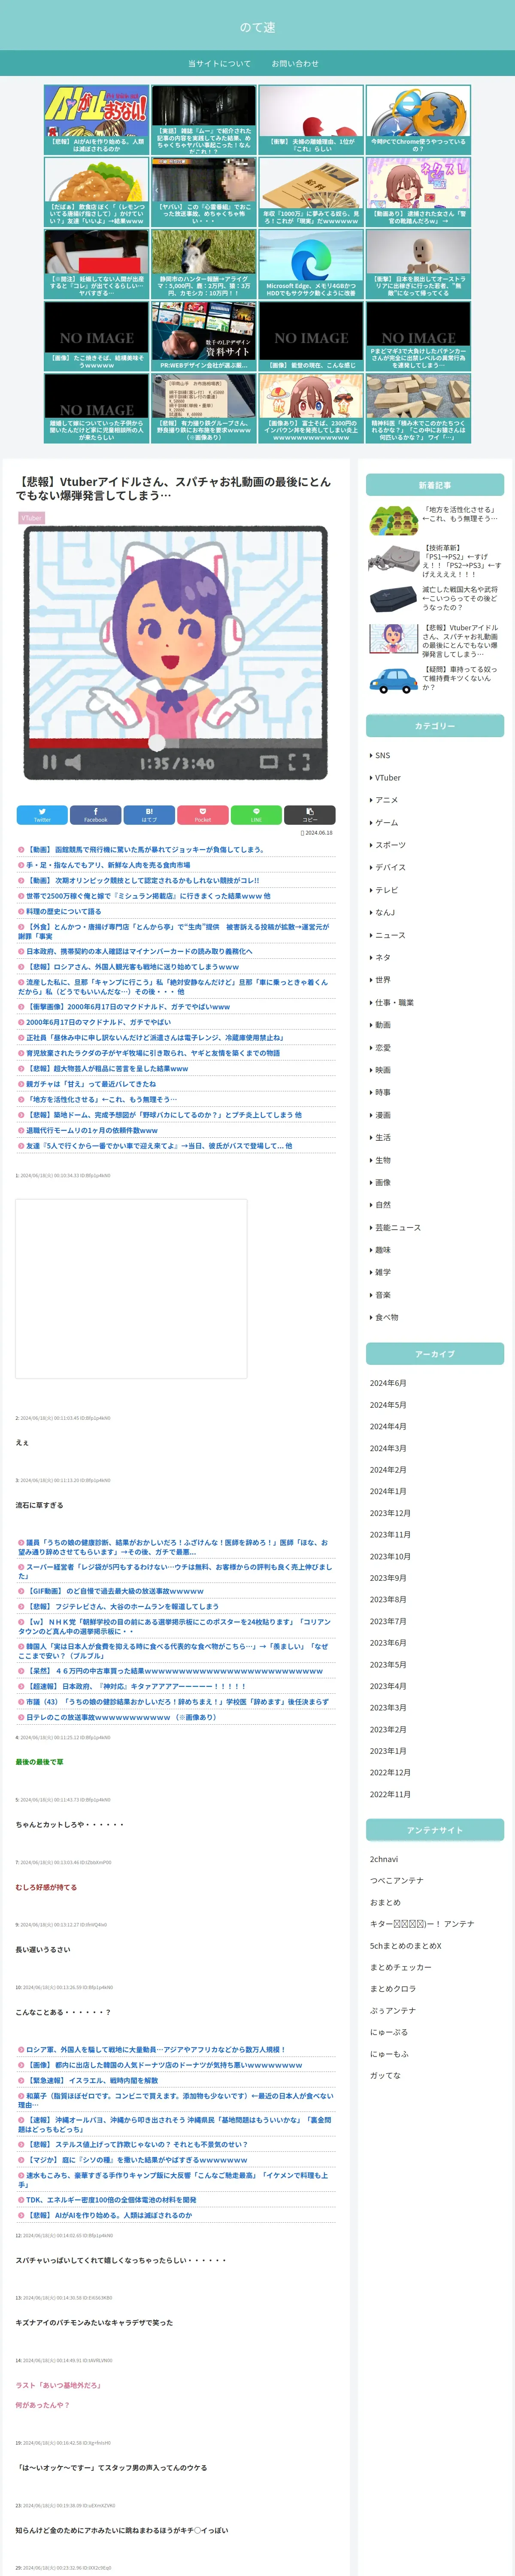Viewport: 515px width, 2576px height.
Task: Select the テレビ category
Action: [x=385, y=890]
